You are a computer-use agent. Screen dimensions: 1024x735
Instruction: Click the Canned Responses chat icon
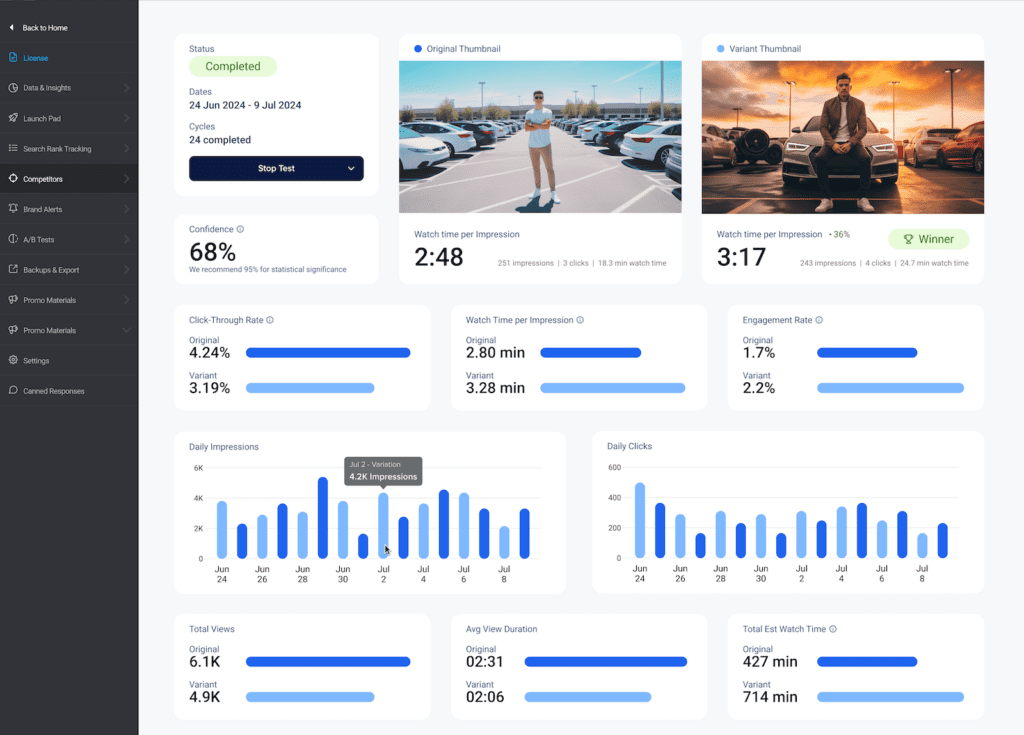(13, 391)
